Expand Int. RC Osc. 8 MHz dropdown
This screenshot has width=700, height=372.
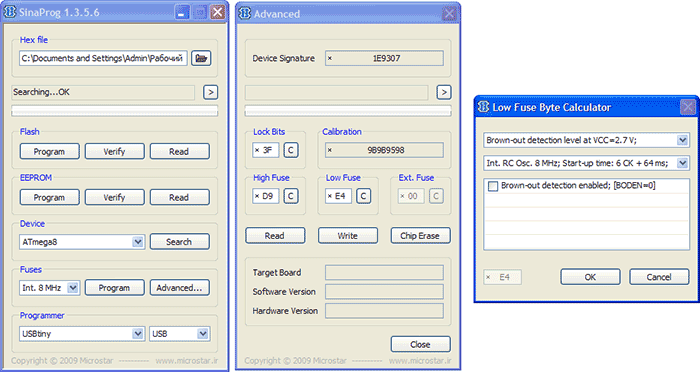pos(682,163)
